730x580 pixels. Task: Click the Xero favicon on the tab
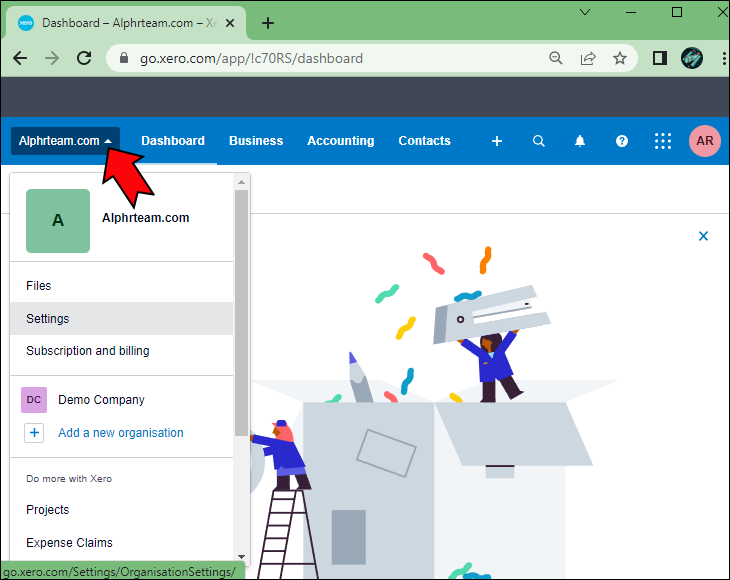click(x=26, y=23)
